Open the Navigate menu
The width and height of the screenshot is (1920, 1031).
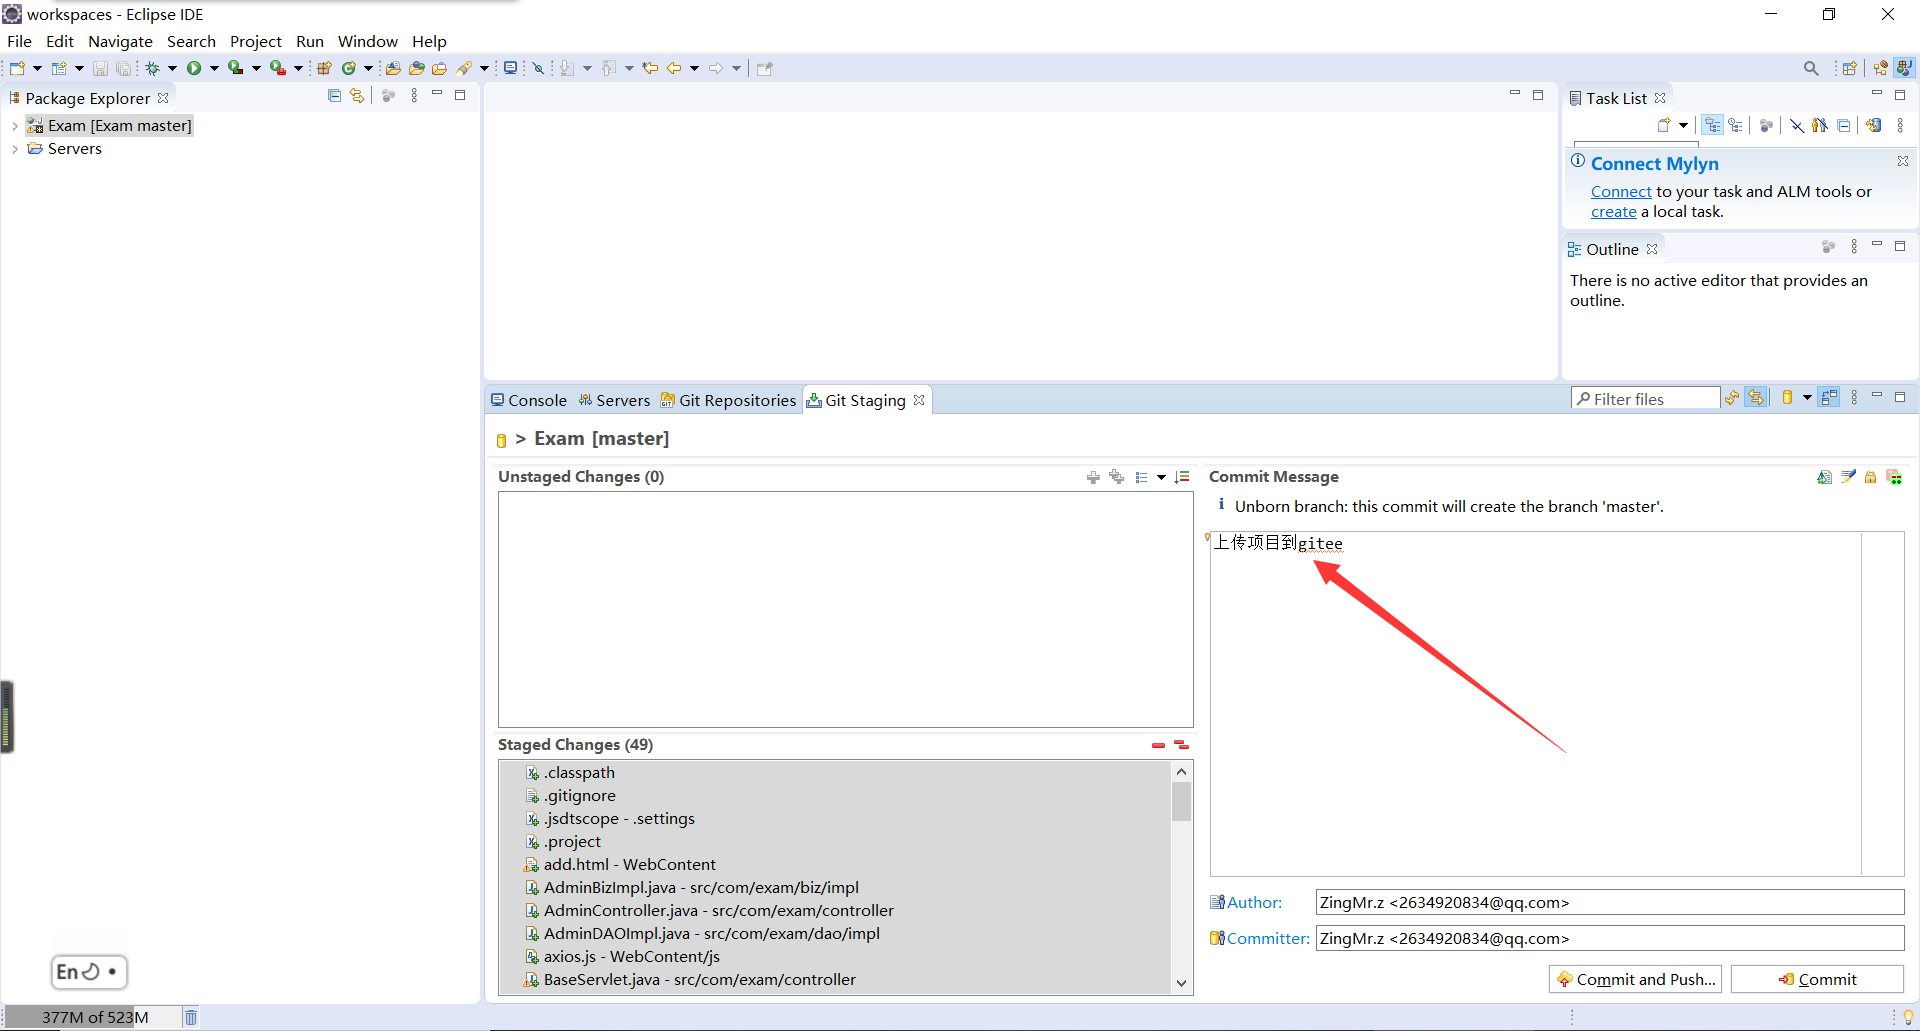click(120, 41)
